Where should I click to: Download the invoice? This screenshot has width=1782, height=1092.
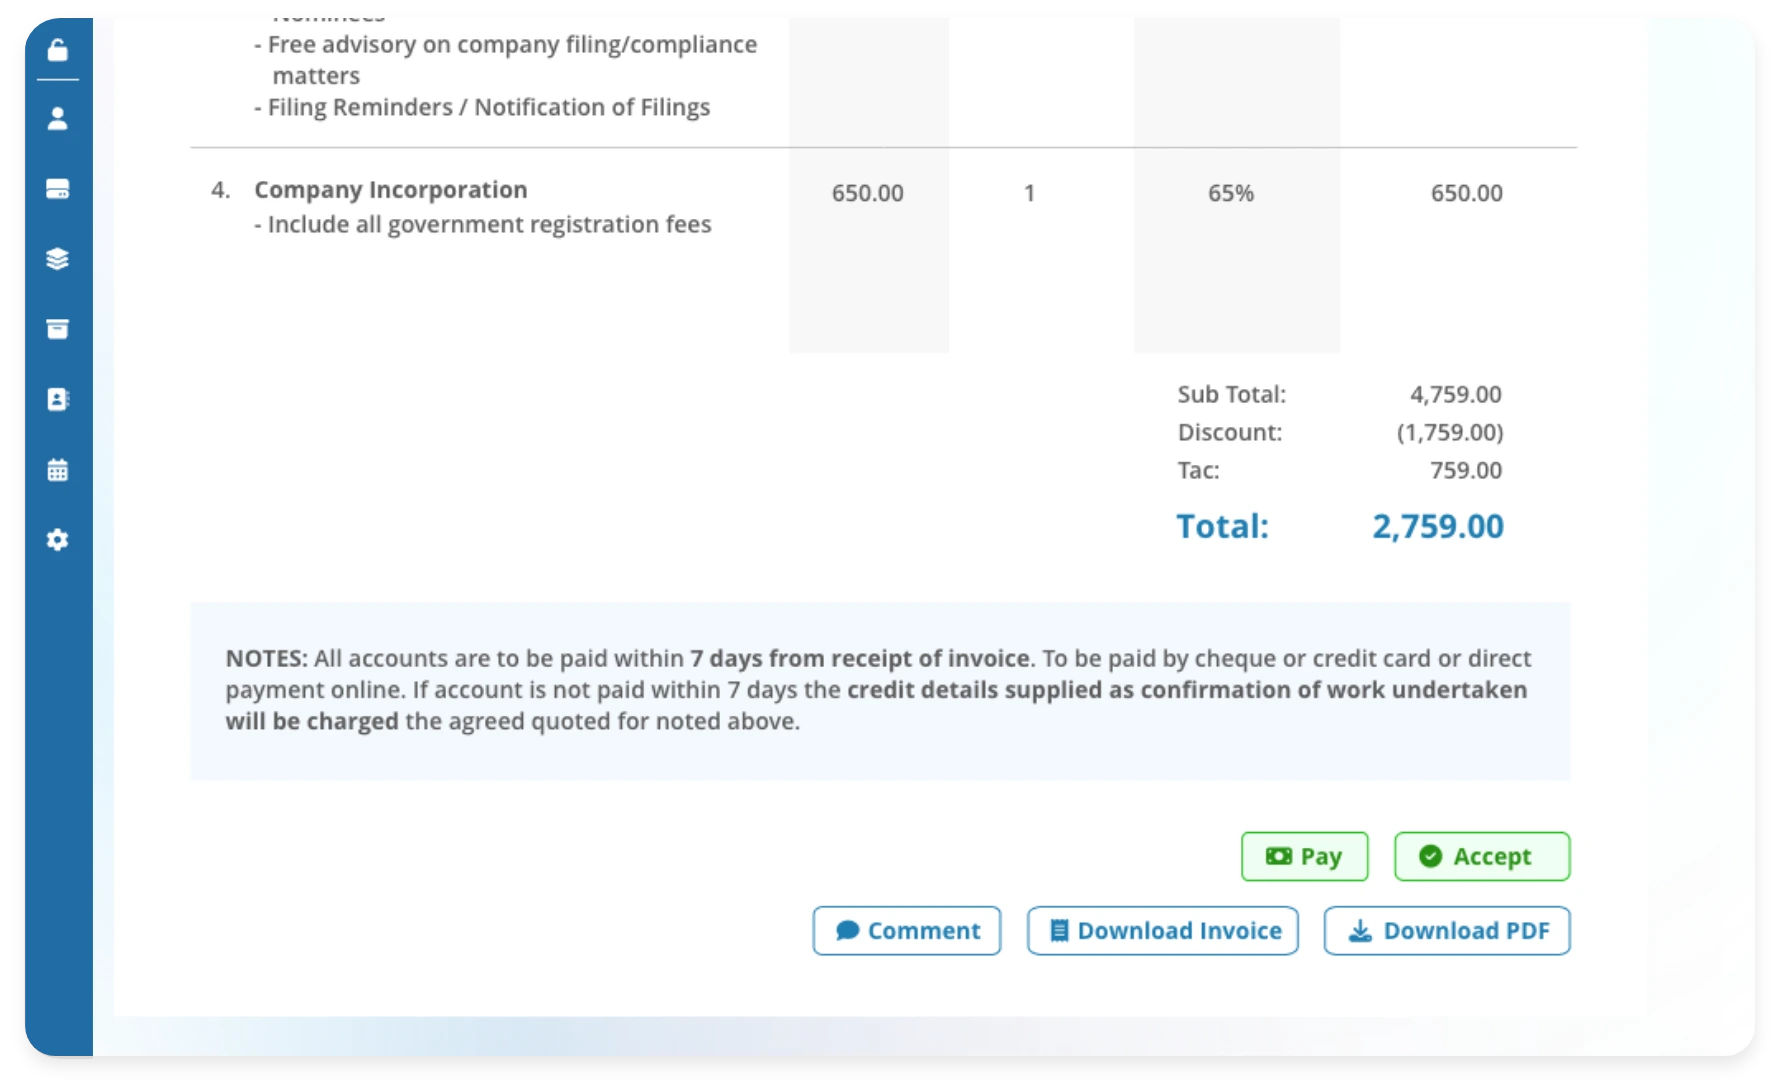click(x=1162, y=930)
